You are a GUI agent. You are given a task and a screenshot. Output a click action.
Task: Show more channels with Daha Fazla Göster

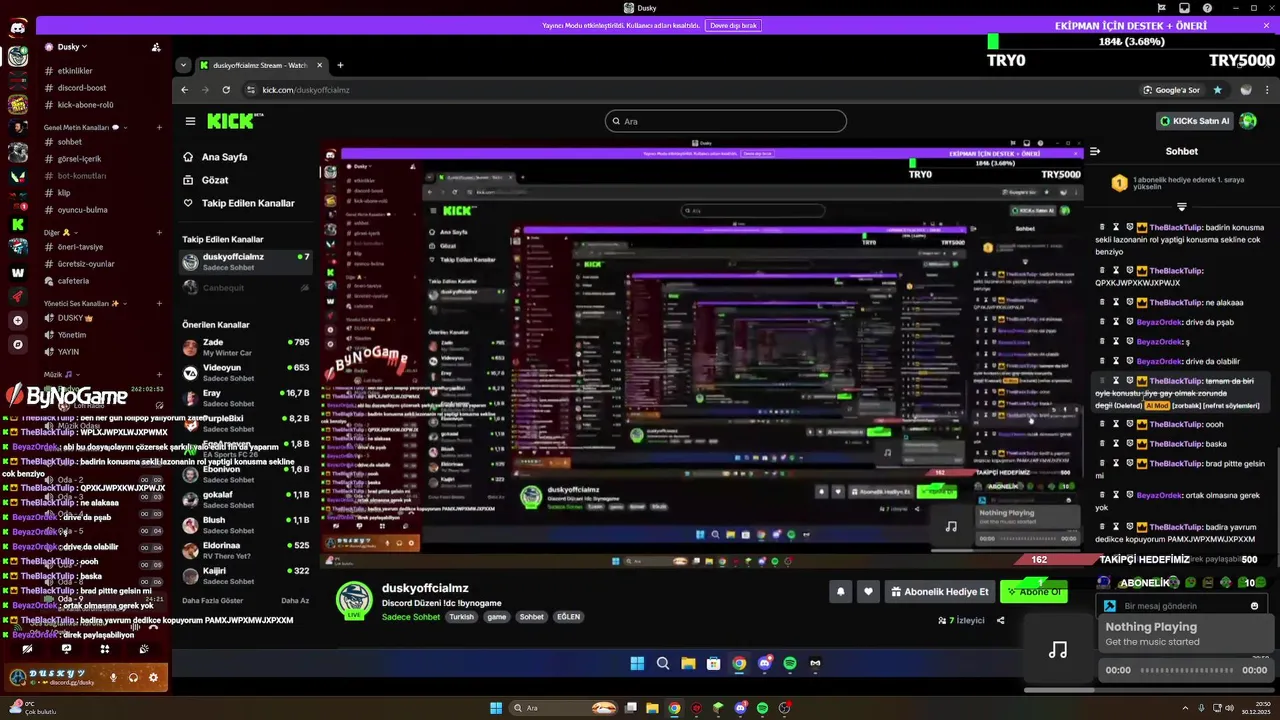click(212, 601)
